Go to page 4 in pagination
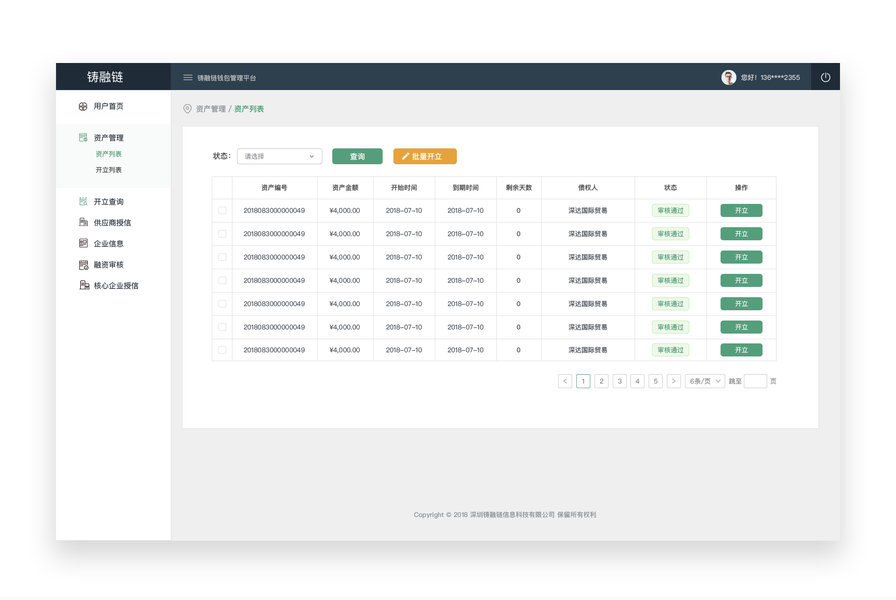 637,381
